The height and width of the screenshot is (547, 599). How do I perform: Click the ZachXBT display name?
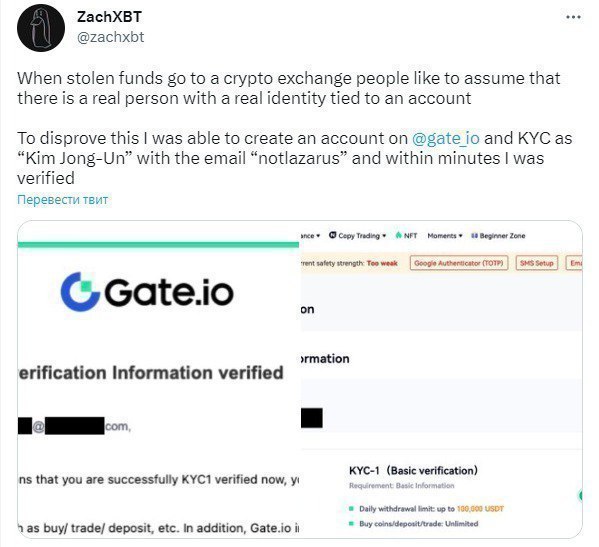coord(109,17)
